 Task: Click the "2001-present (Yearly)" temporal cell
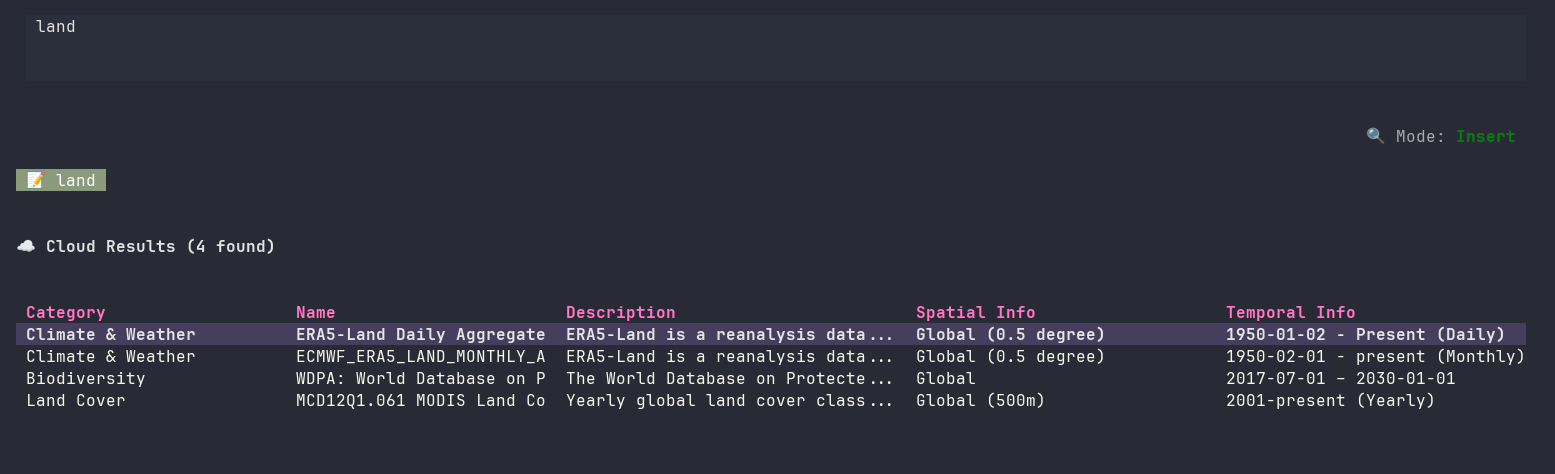tap(1330, 400)
